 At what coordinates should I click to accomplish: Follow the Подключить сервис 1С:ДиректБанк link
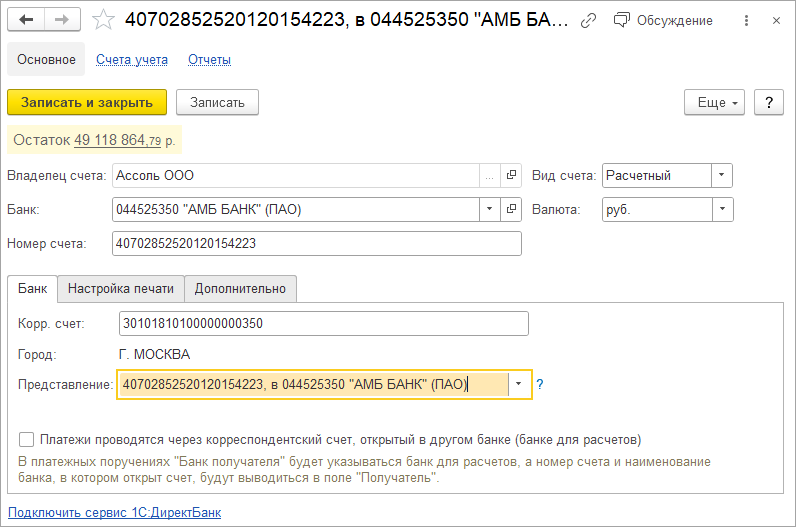click(114, 513)
